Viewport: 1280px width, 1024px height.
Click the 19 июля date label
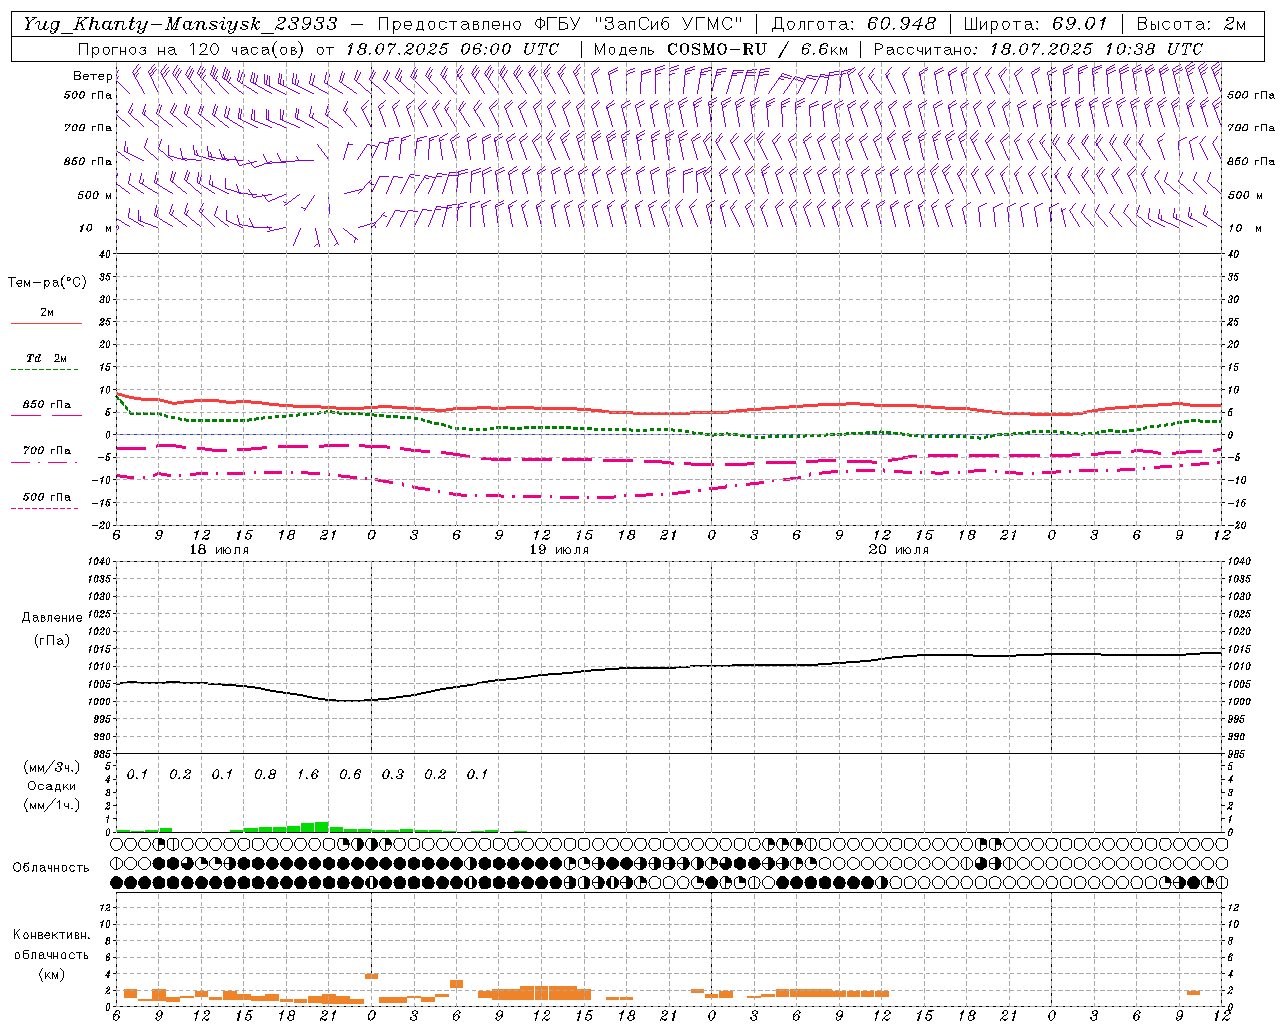pyautogui.click(x=559, y=550)
